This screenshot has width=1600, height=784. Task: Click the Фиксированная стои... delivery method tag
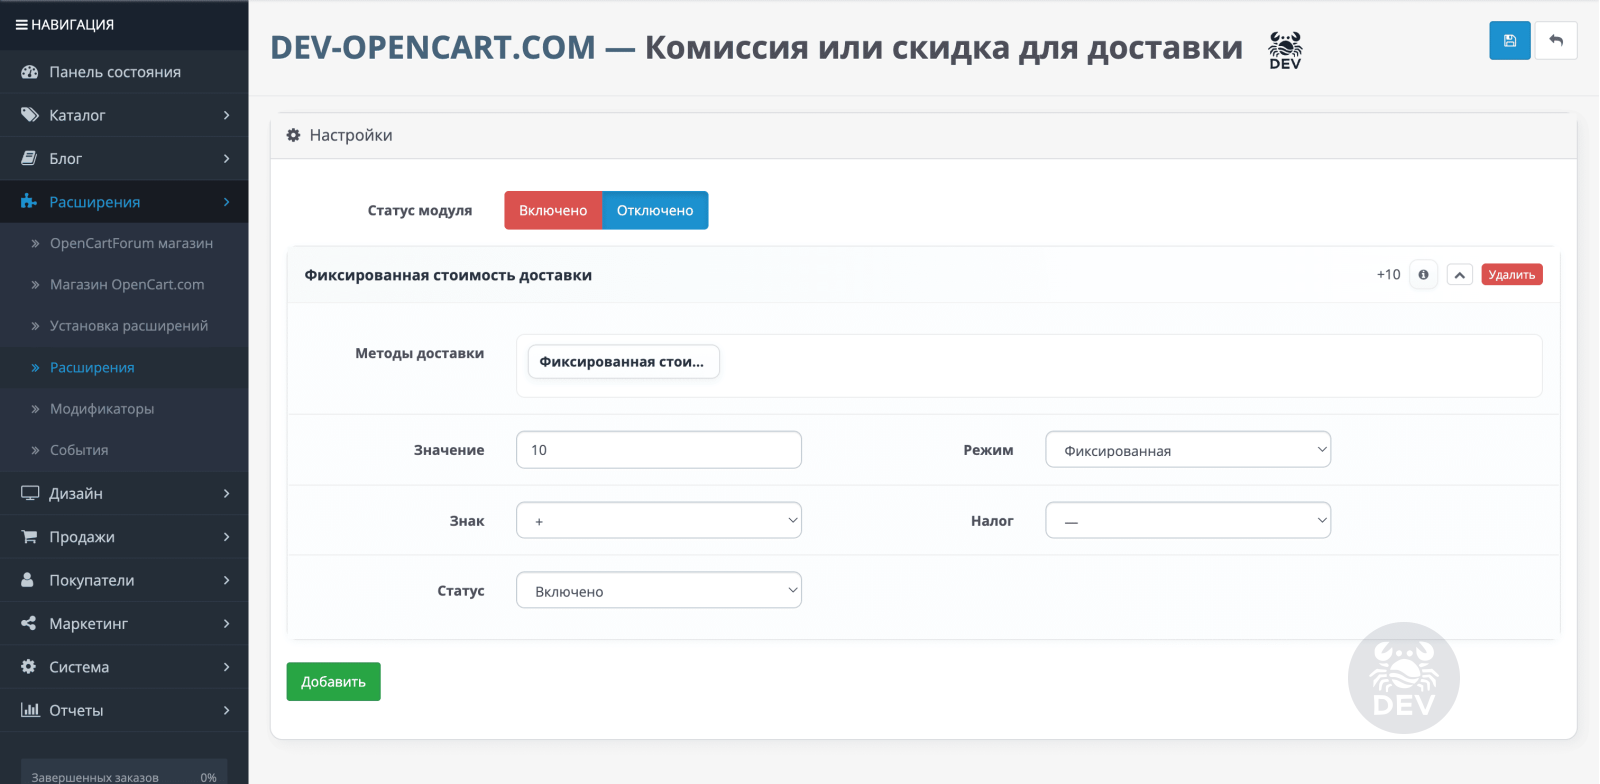623,361
